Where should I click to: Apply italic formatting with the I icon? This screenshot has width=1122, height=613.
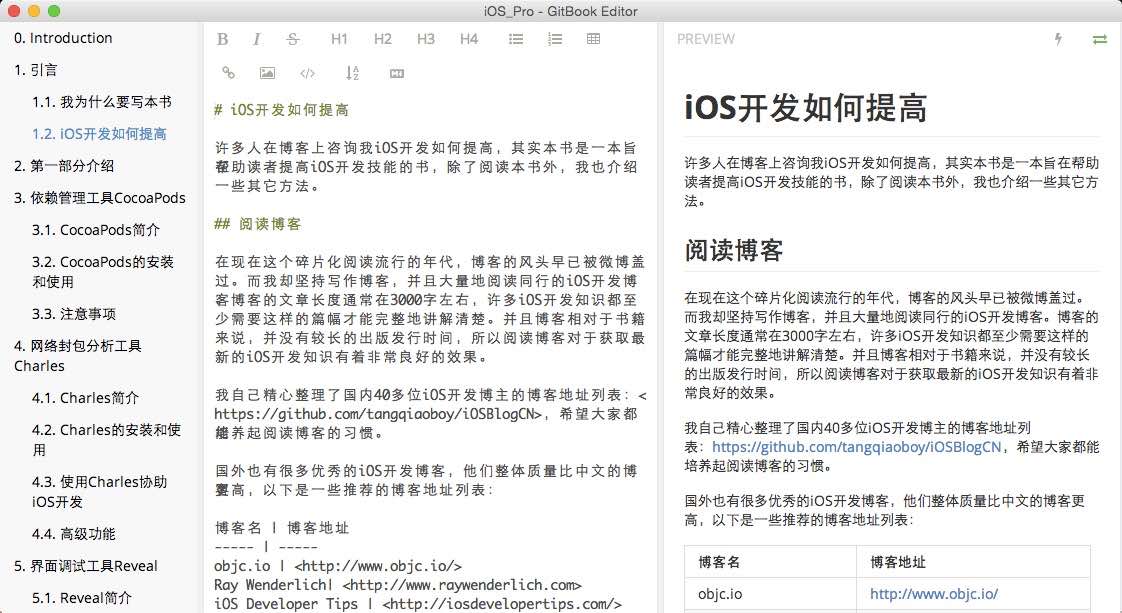257,39
